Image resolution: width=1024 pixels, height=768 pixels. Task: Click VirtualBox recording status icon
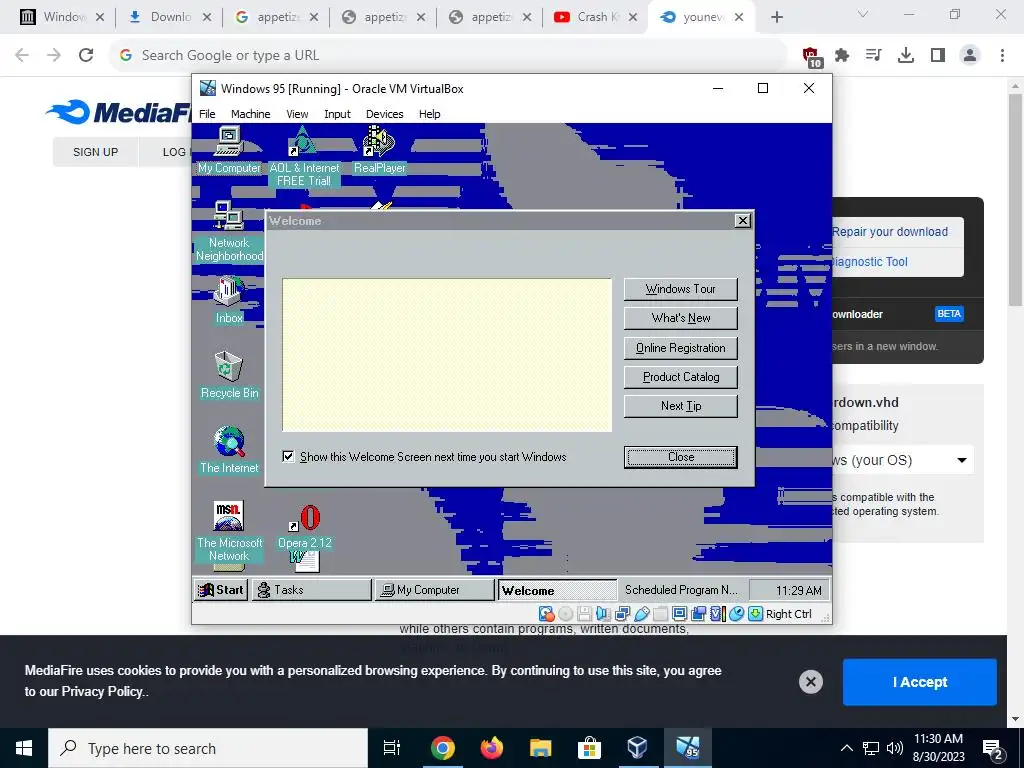(698, 614)
